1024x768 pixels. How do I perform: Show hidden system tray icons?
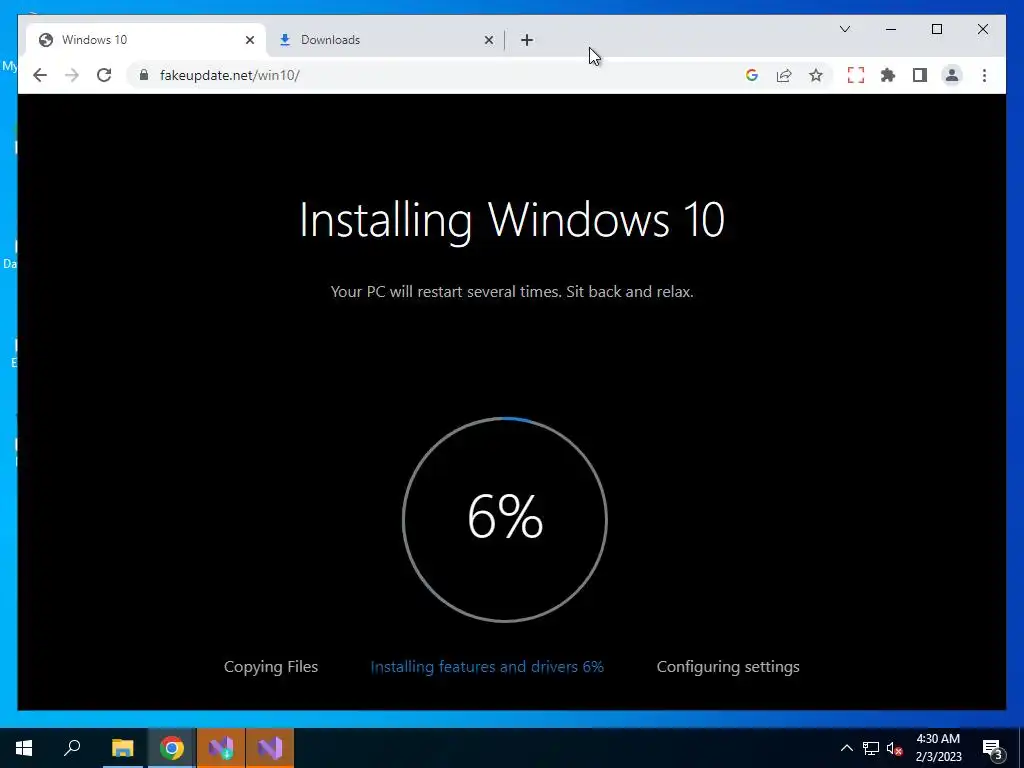[846, 748]
